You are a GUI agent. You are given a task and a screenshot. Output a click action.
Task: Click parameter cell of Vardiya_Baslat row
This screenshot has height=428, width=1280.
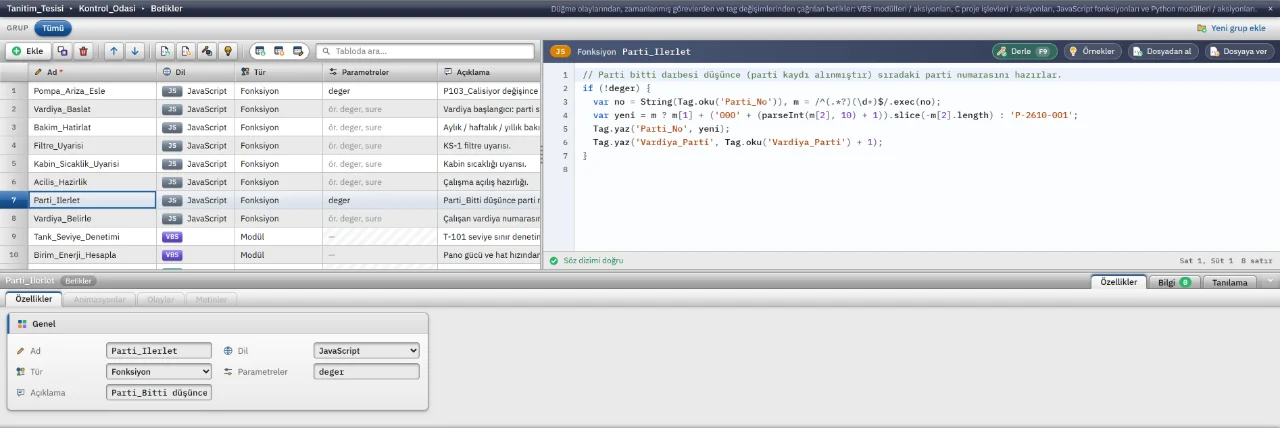point(380,109)
